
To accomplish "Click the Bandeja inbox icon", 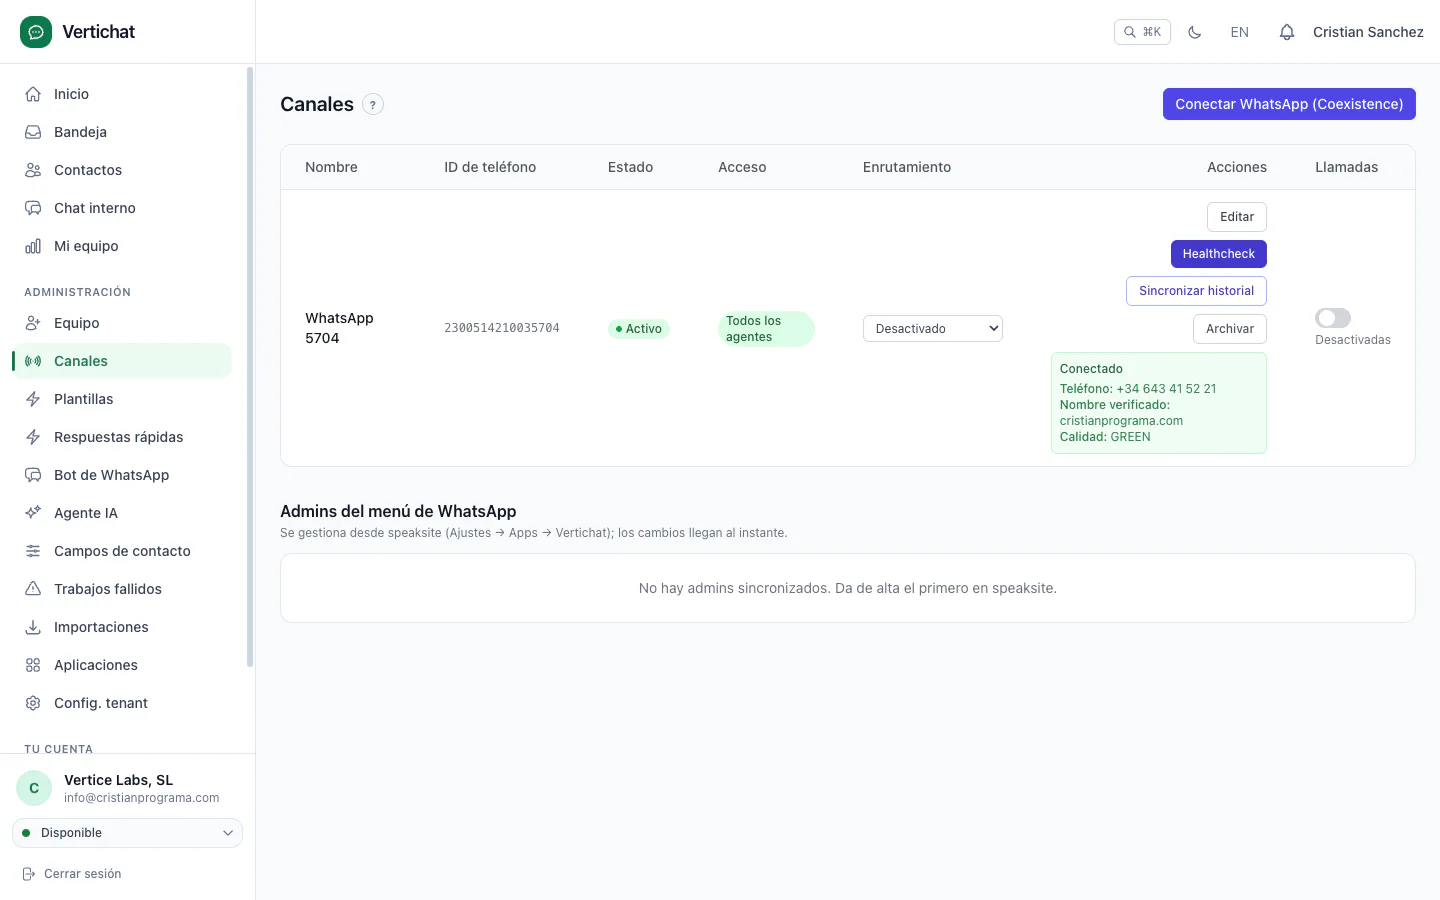I will click(33, 132).
